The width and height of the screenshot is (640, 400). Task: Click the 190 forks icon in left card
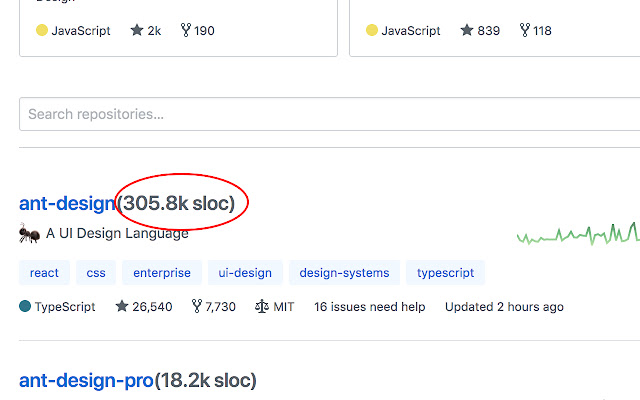[x=186, y=30]
